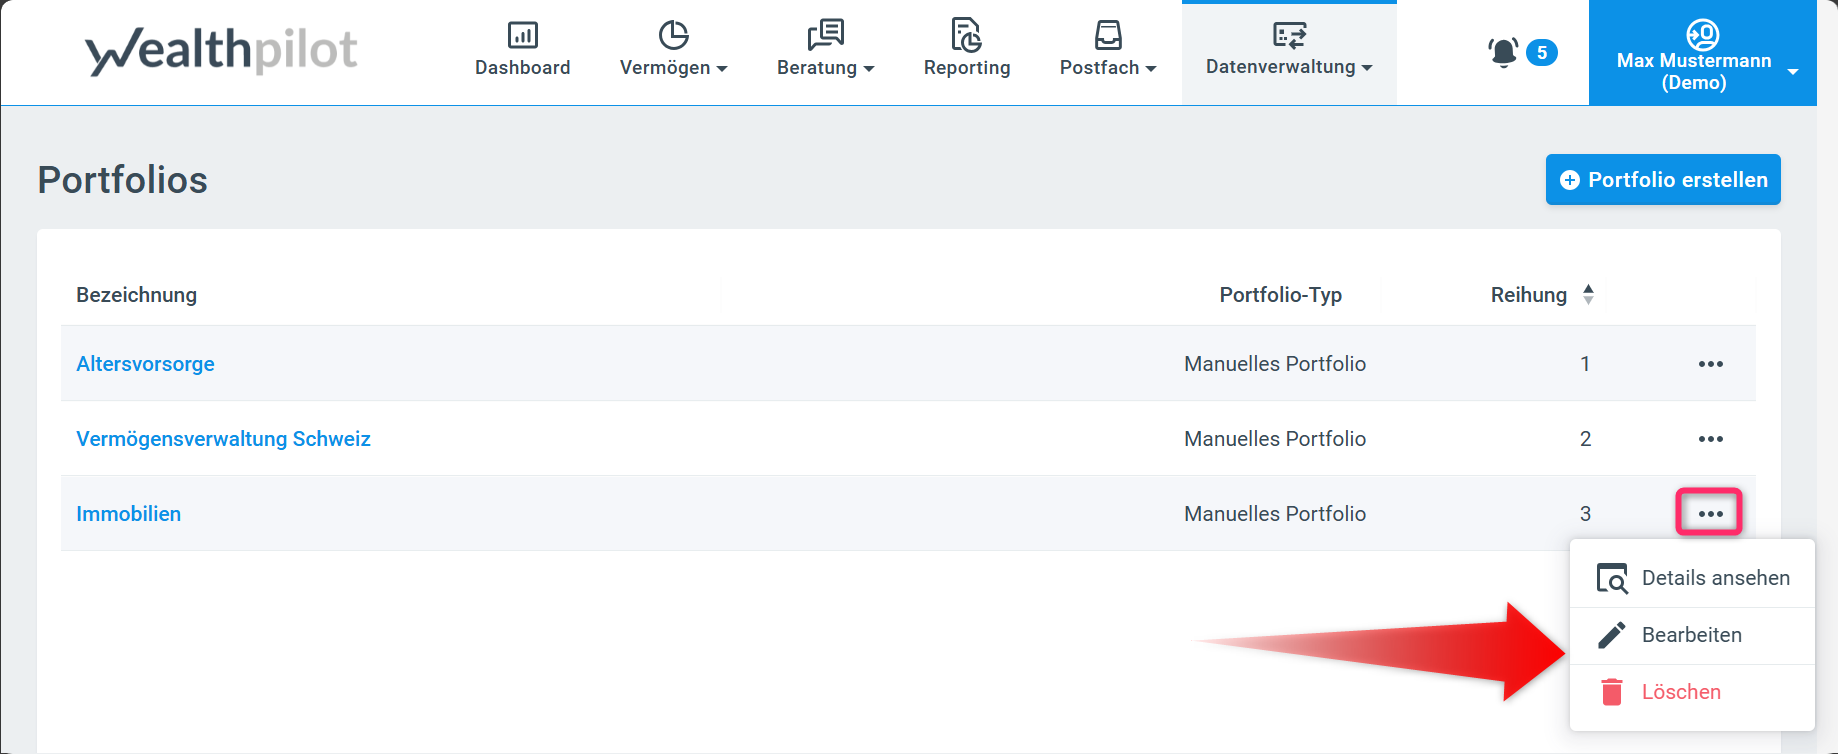The width and height of the screenshot is (1838, 754).
Task: Click the Postfach inbox icon
Action: point(1108,36)
